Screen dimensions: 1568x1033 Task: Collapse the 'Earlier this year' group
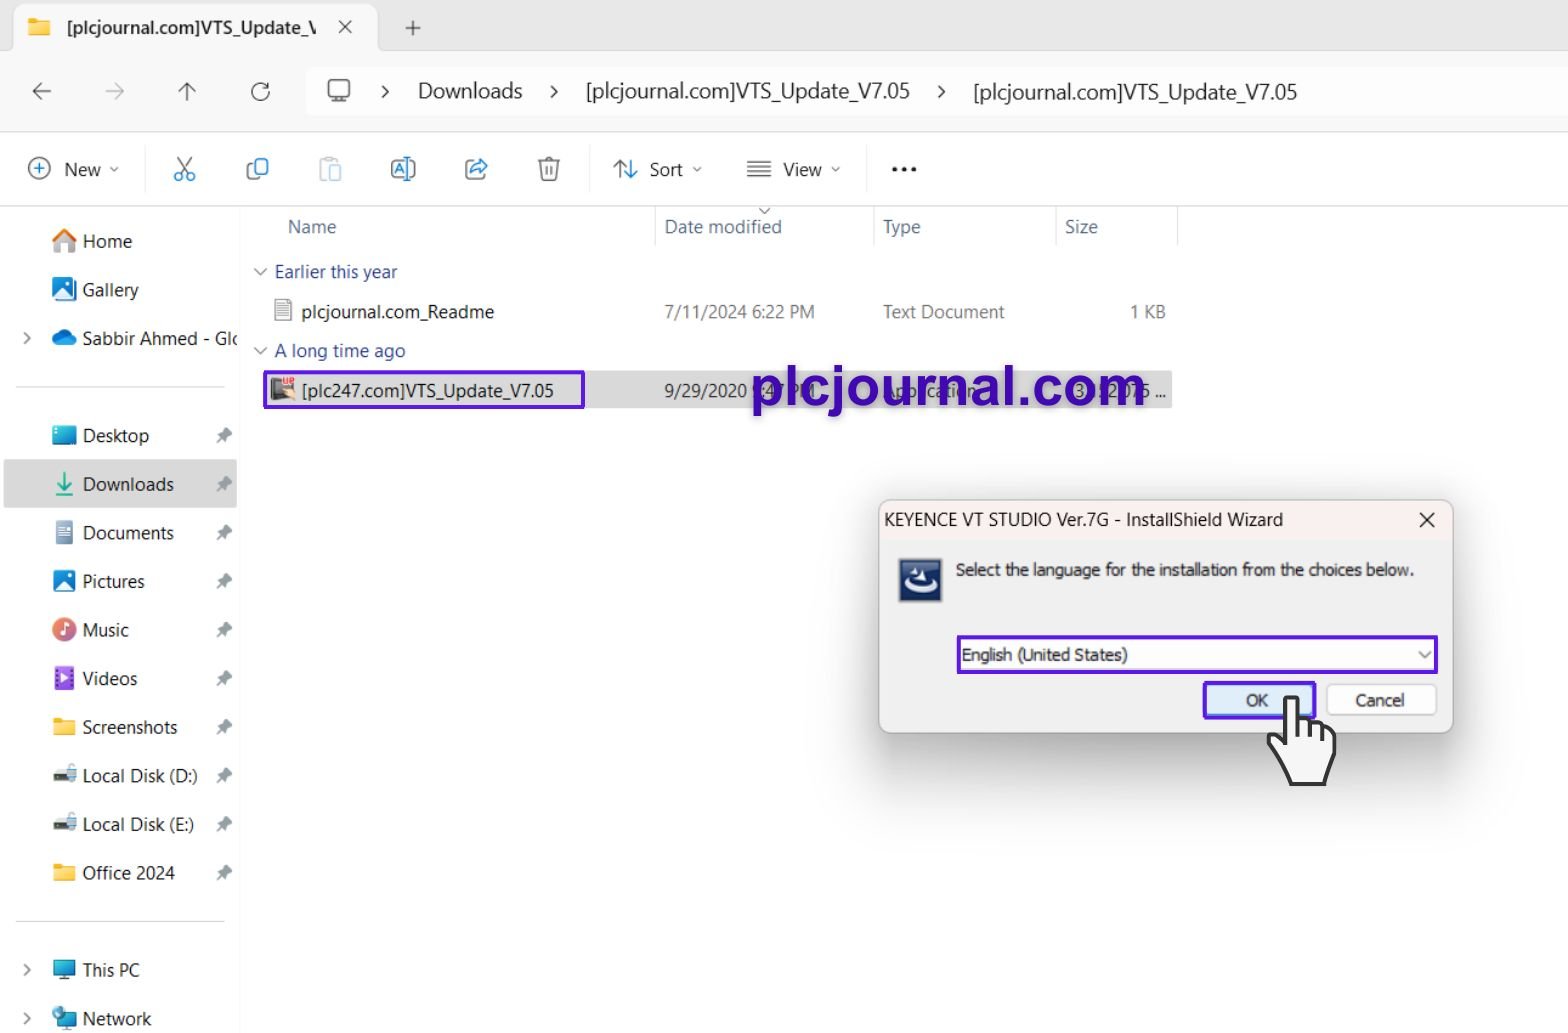click(261, 272)
